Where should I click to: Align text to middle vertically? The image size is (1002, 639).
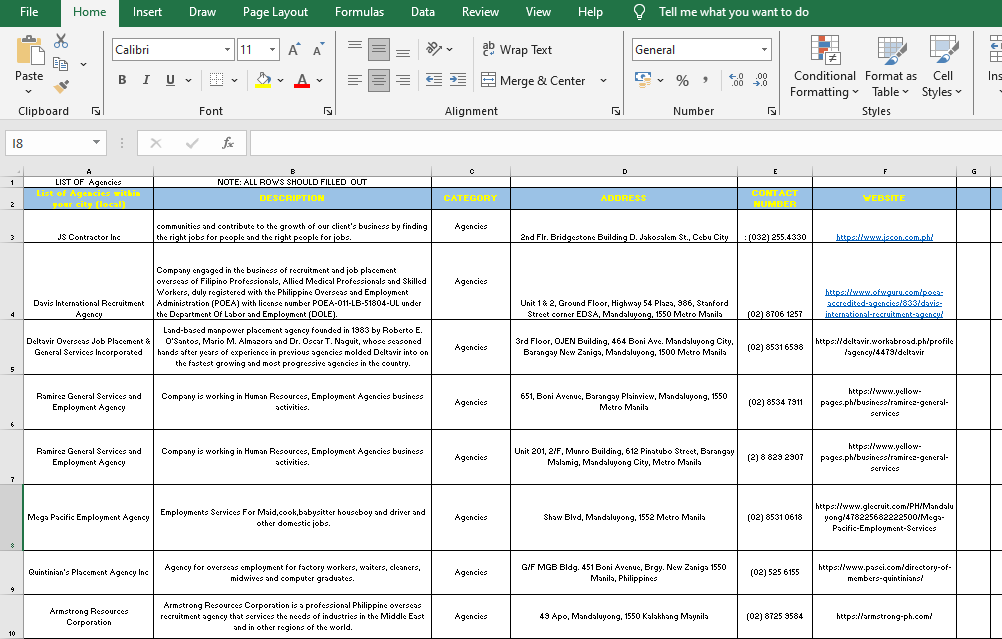coord(379,49)
